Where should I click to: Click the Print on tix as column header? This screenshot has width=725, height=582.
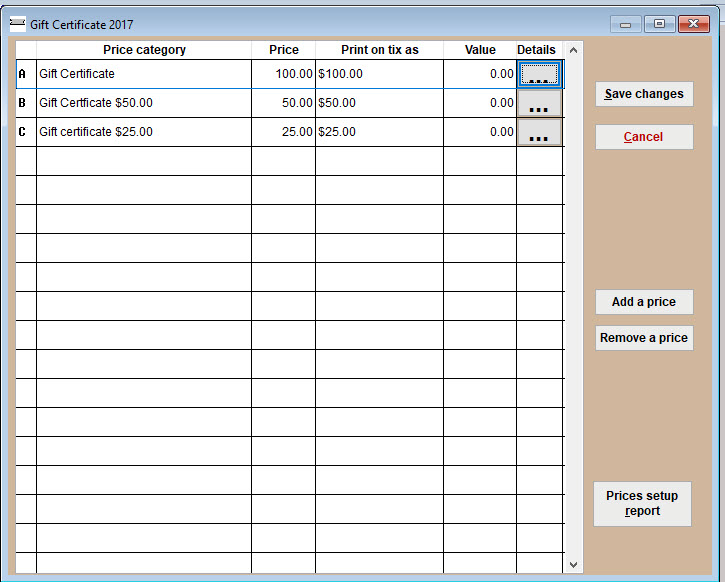tap(379, 50)
